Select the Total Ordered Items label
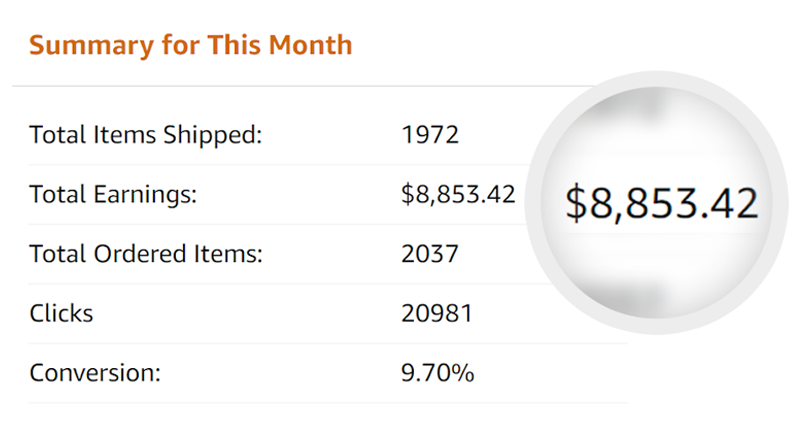The image size is (800, 424). click(x=146, y=254)
